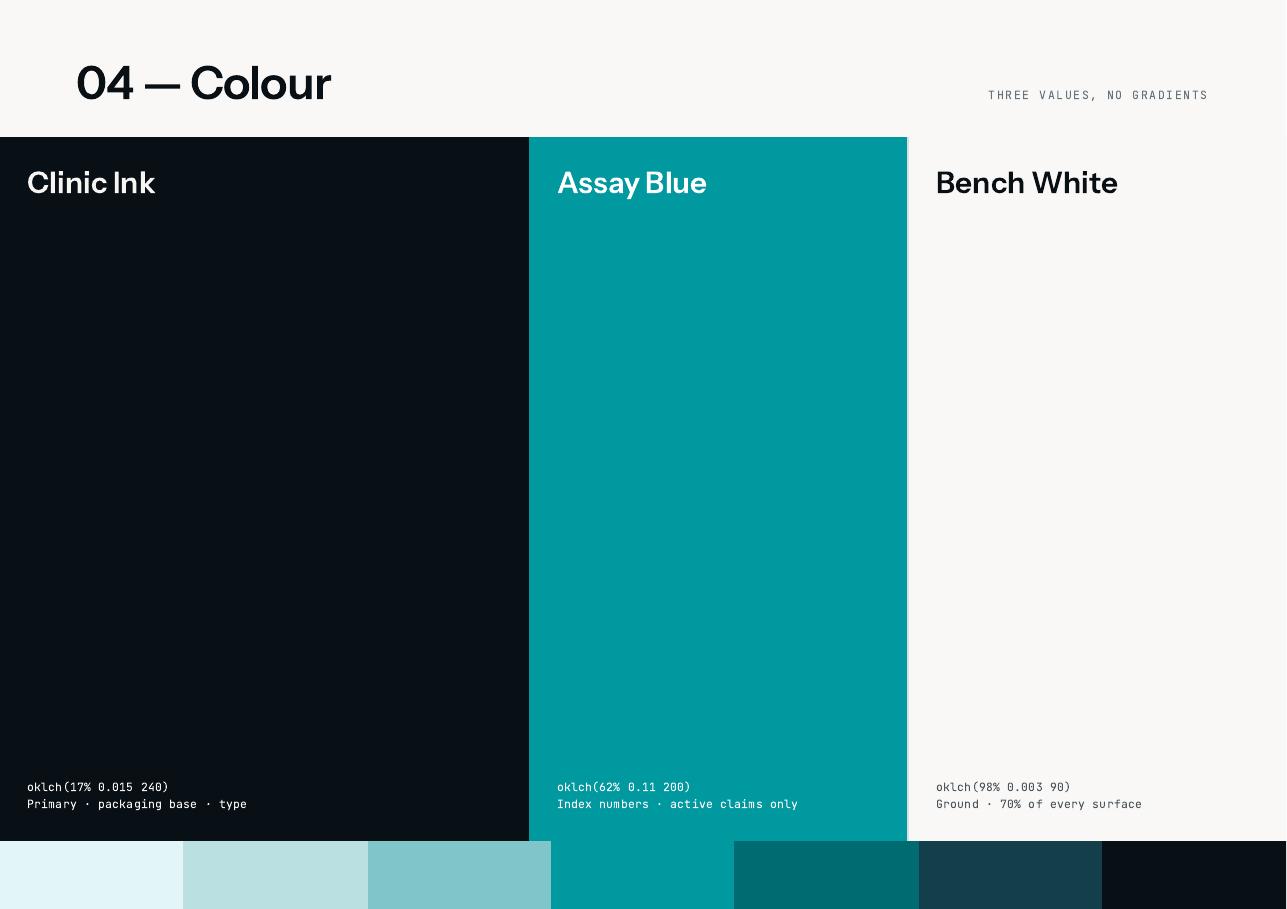1287x909 pixels.
Task: Pick the near-black ink swatch in bottom strip
Action: click(x=1195, y=875)
